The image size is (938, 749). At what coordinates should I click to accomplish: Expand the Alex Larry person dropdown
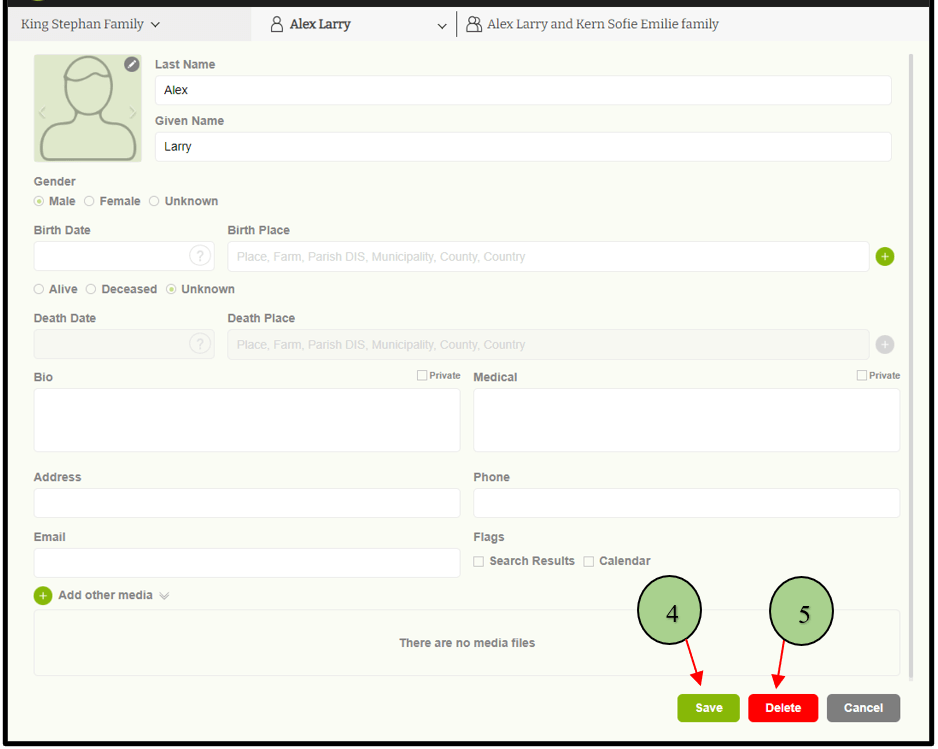(x=442, y=26)
